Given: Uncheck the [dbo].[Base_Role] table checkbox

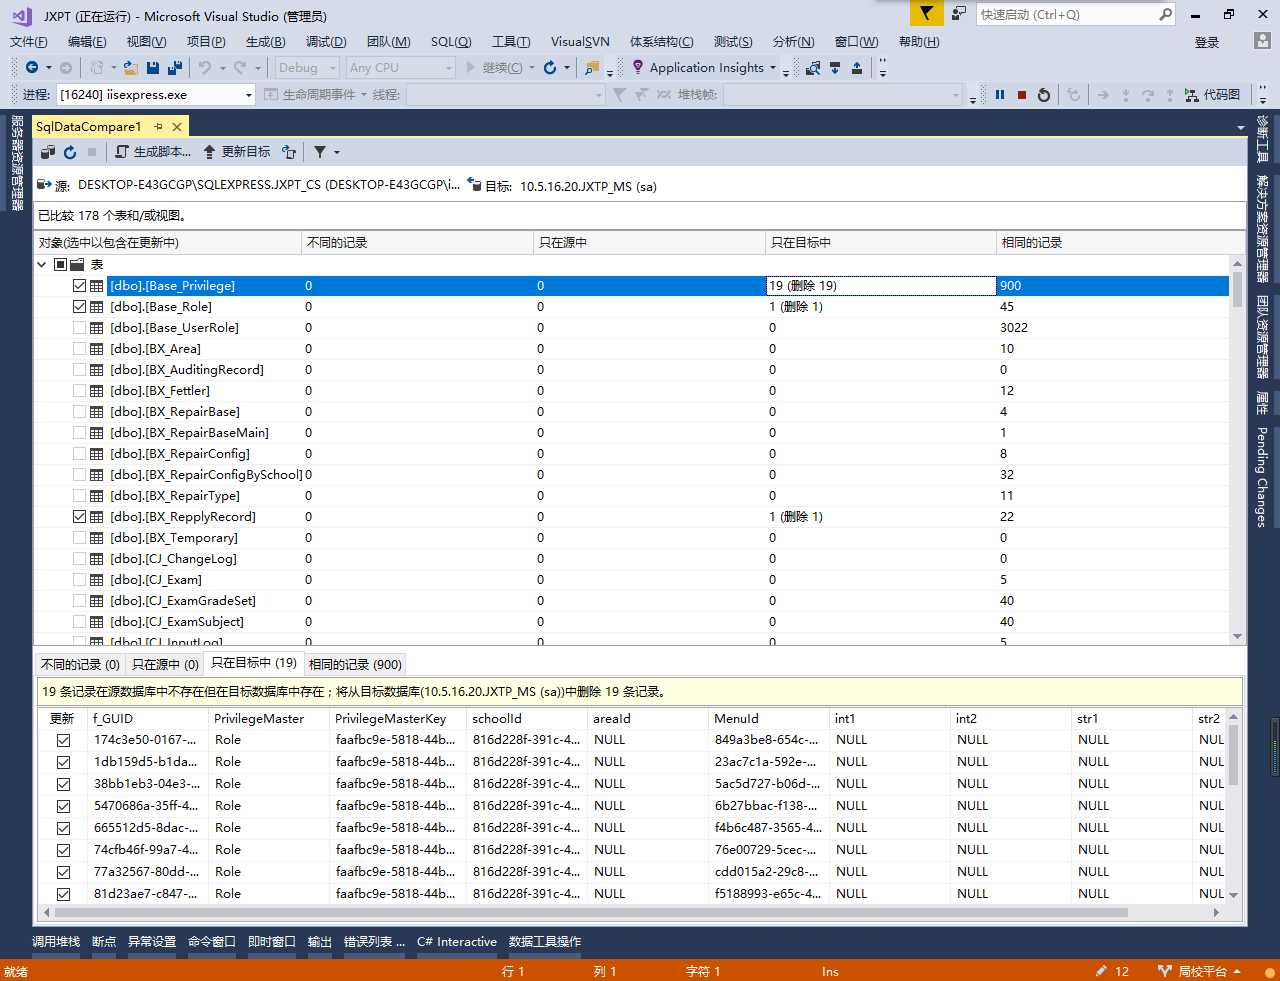Looking at the screenshot, I should coord(80,307).
